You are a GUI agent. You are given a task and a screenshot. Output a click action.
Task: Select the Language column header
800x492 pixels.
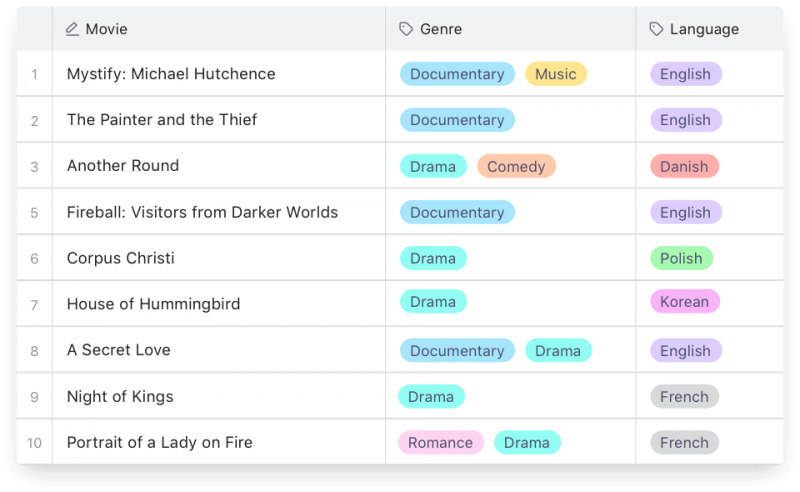(704, 29)
